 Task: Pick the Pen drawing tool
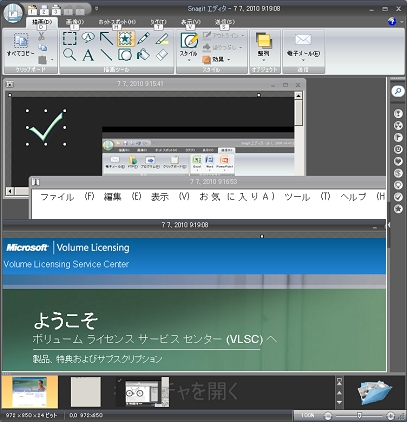pyautogui.click(x=143, y=39)
